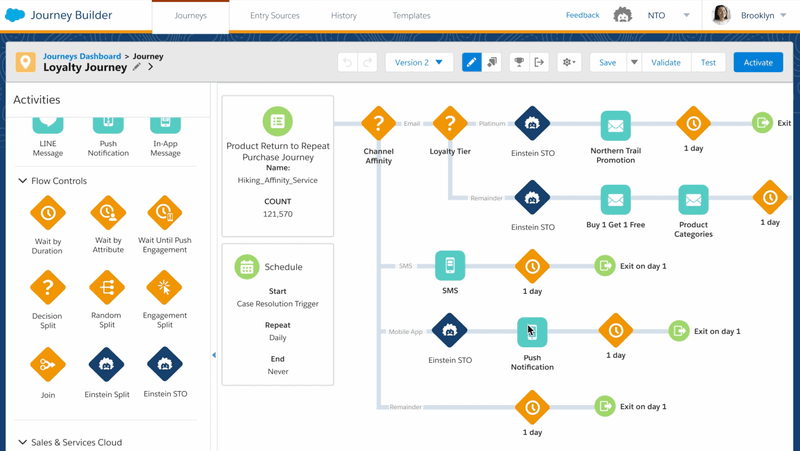Viewport: 800px width, 451px height.
Task: Click the Save button
Action: click(x=608, y=62)
